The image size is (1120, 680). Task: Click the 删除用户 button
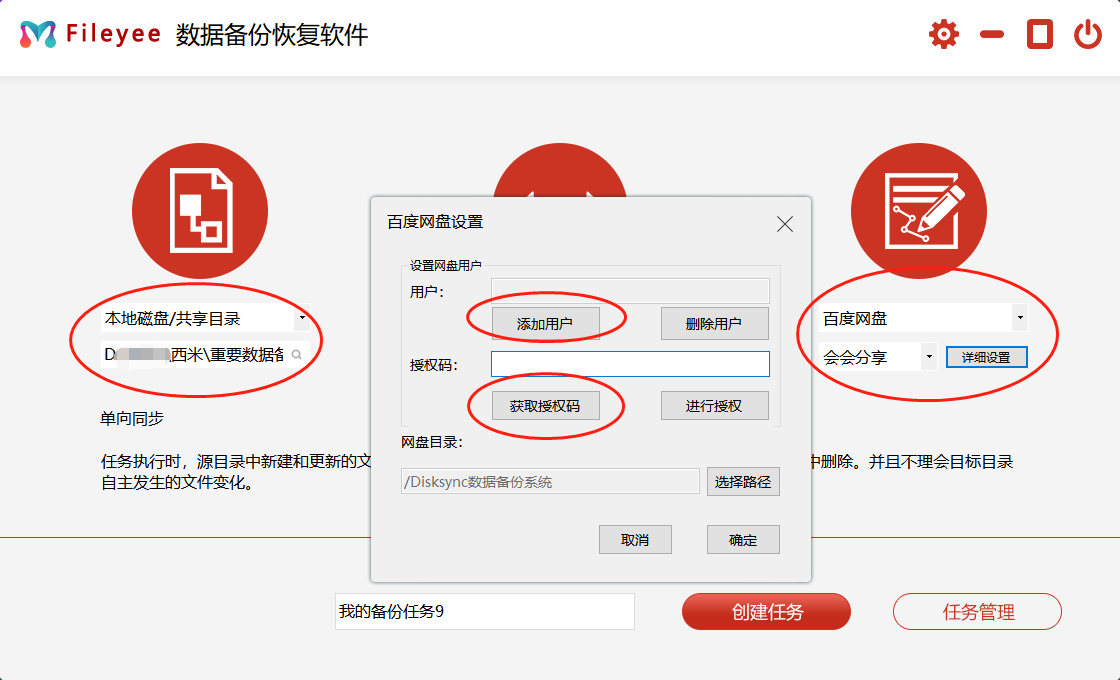point(714,324)
